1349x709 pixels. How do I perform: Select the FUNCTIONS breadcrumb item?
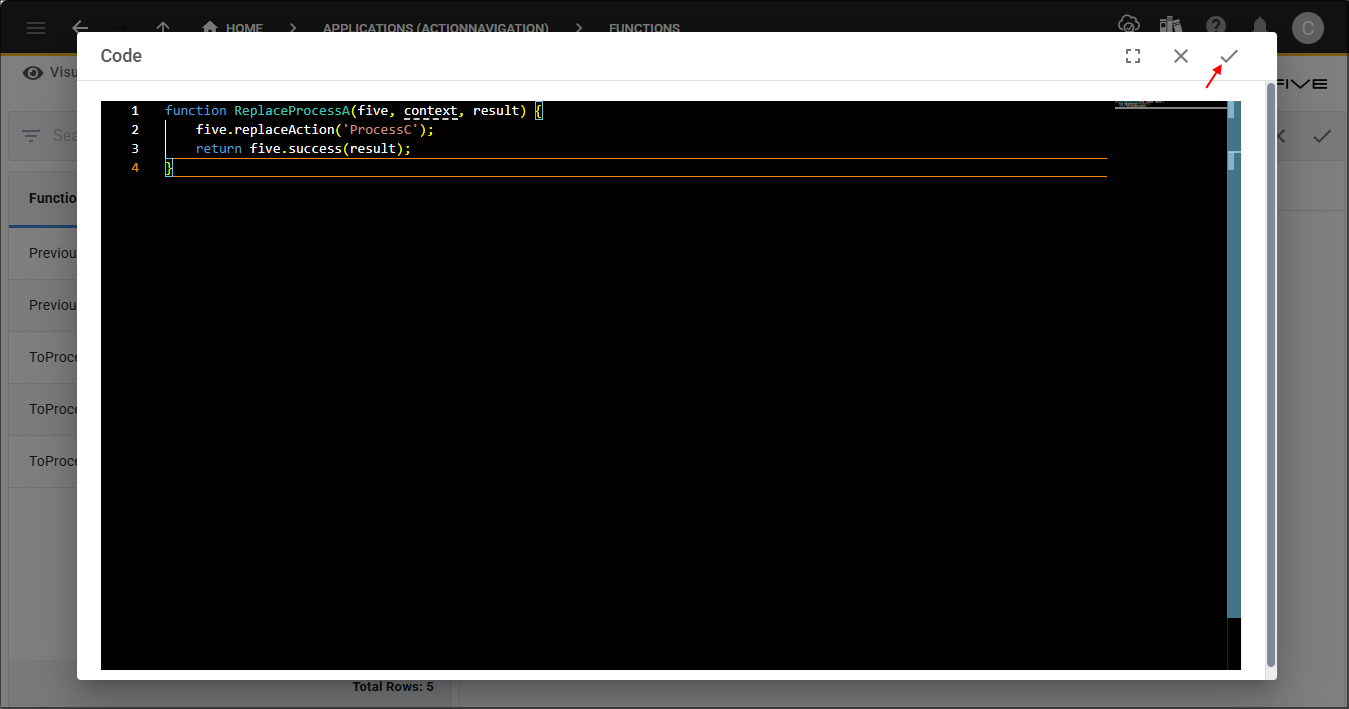click(644, 28)
